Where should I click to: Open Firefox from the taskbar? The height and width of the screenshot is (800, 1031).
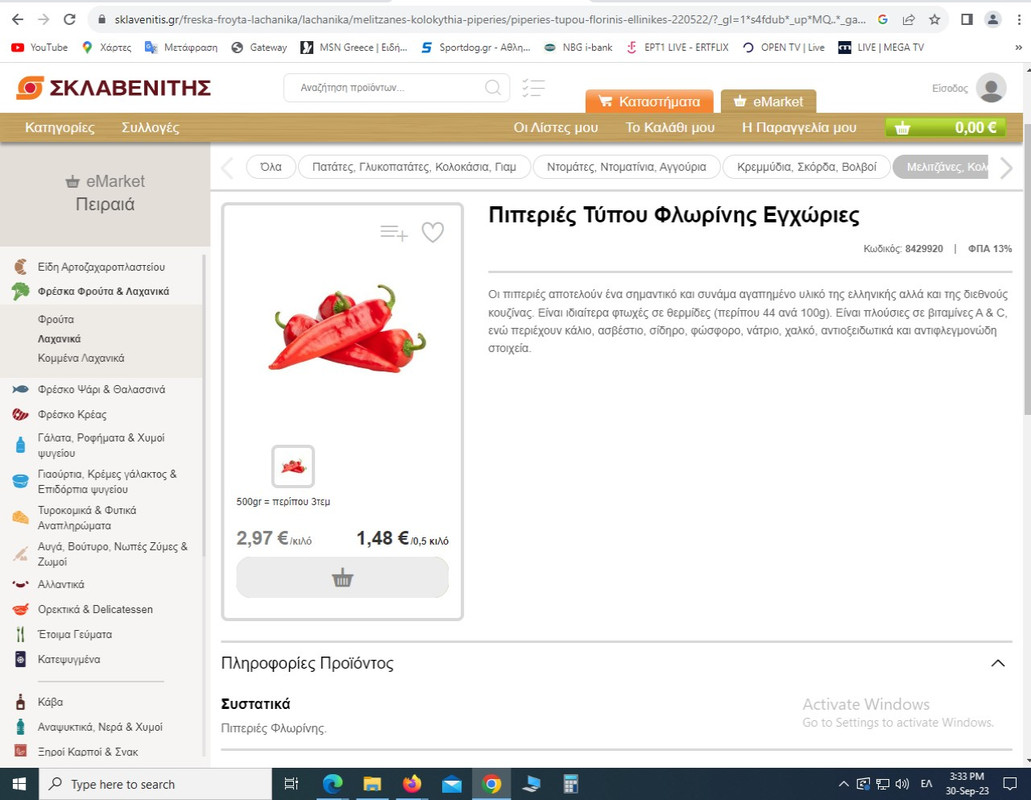[412, 784]
